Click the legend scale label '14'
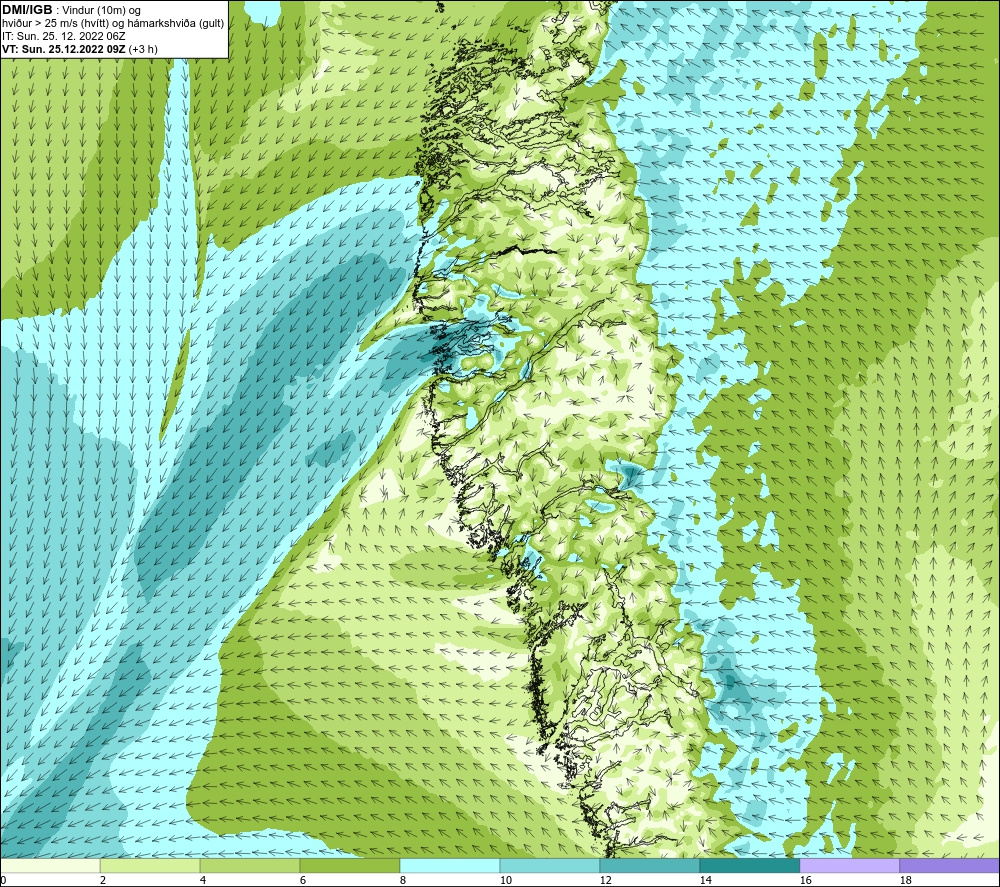Viewport: 1000px width, 887px height. point(705,880)
